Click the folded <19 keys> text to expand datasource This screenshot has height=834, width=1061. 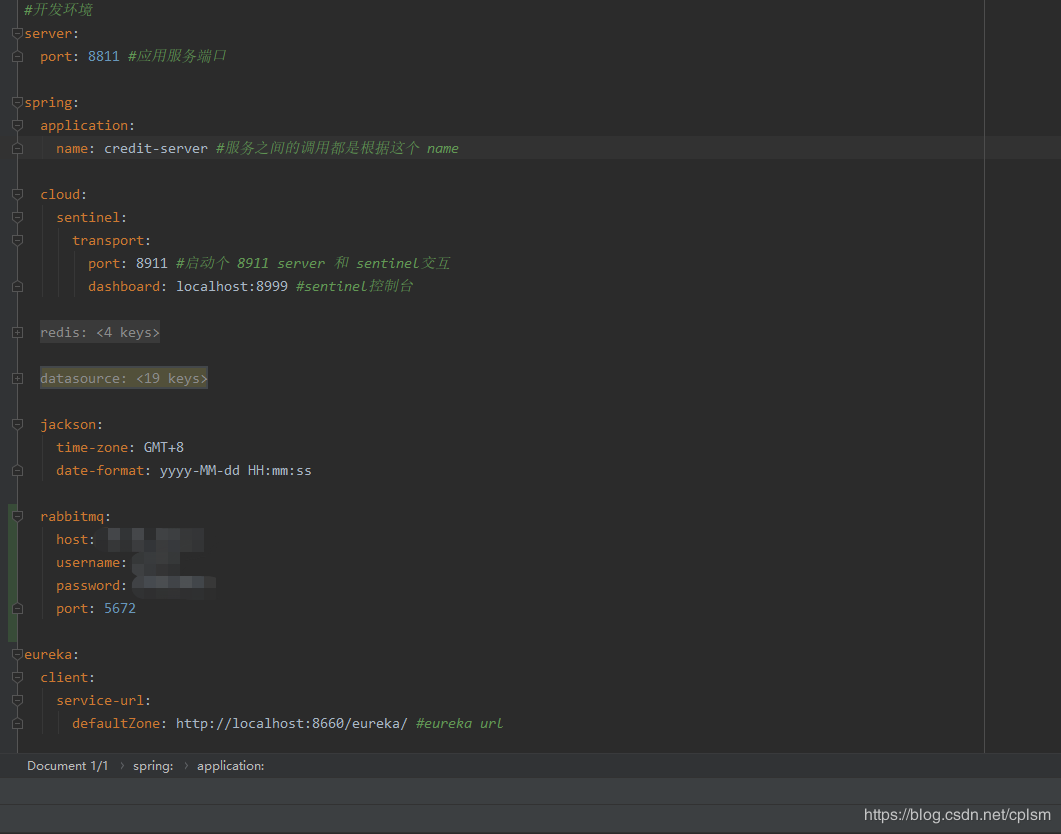[x=170, y=378]
